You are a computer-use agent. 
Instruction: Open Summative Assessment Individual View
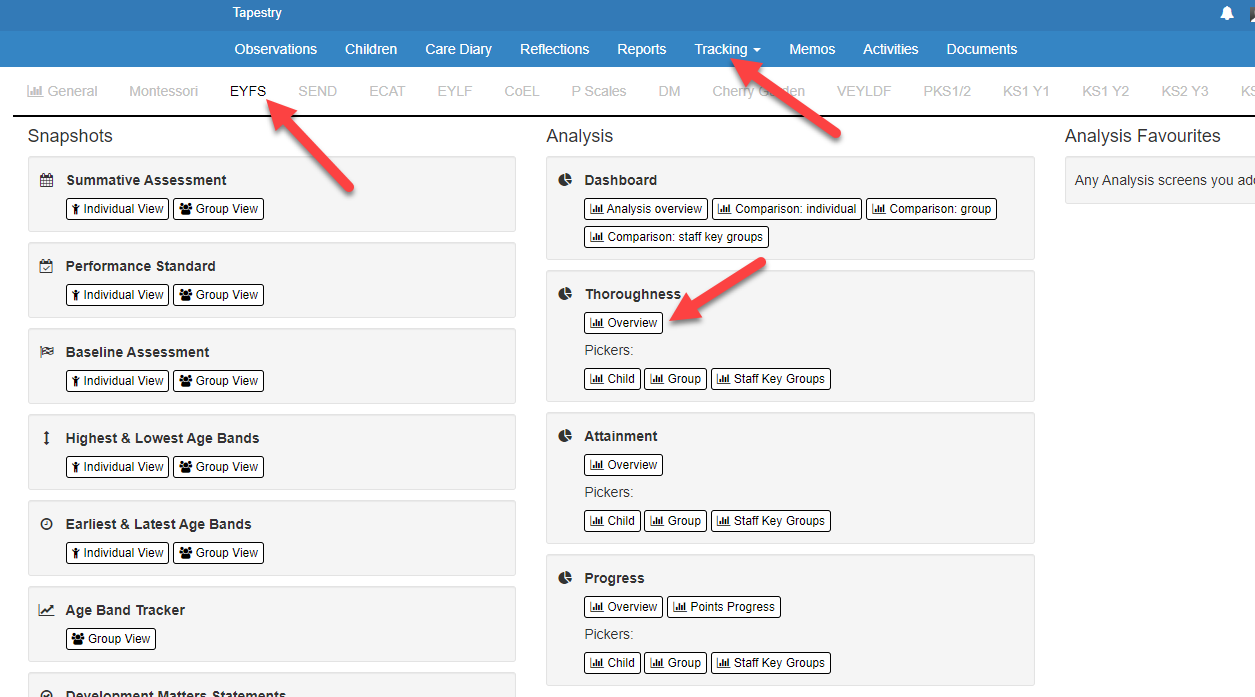(117, 209)
